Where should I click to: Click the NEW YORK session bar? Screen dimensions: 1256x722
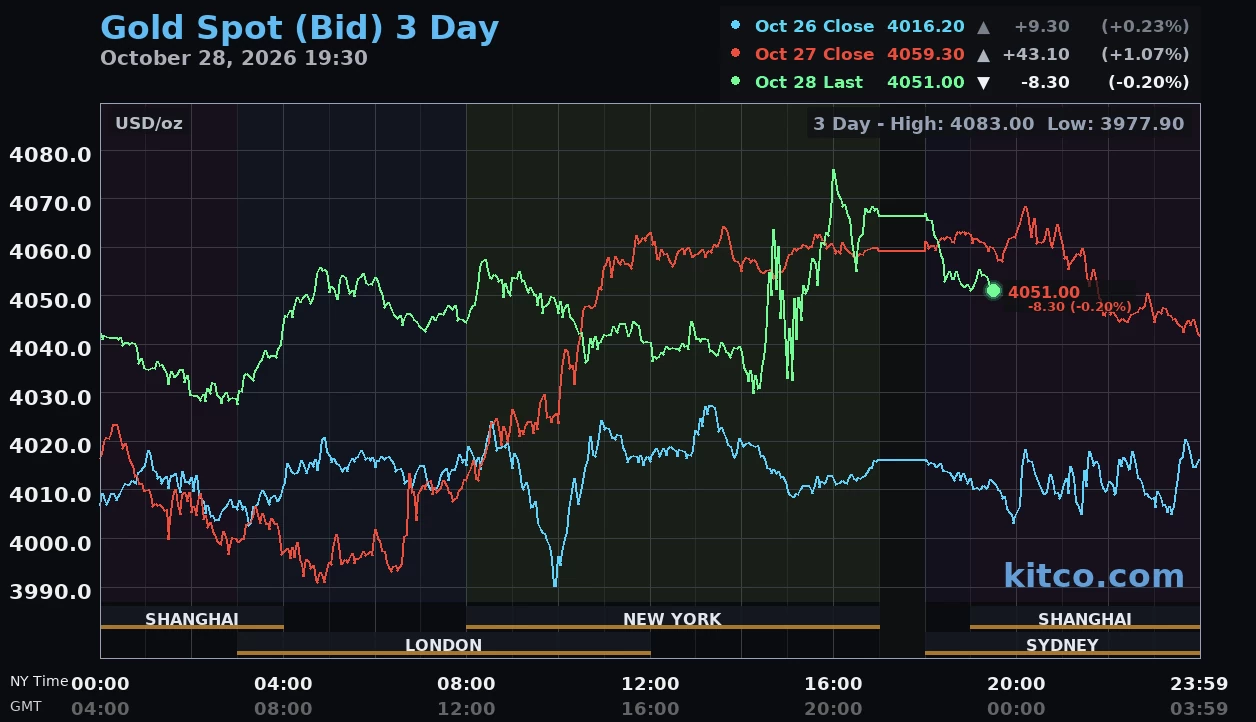click(672, 619)
